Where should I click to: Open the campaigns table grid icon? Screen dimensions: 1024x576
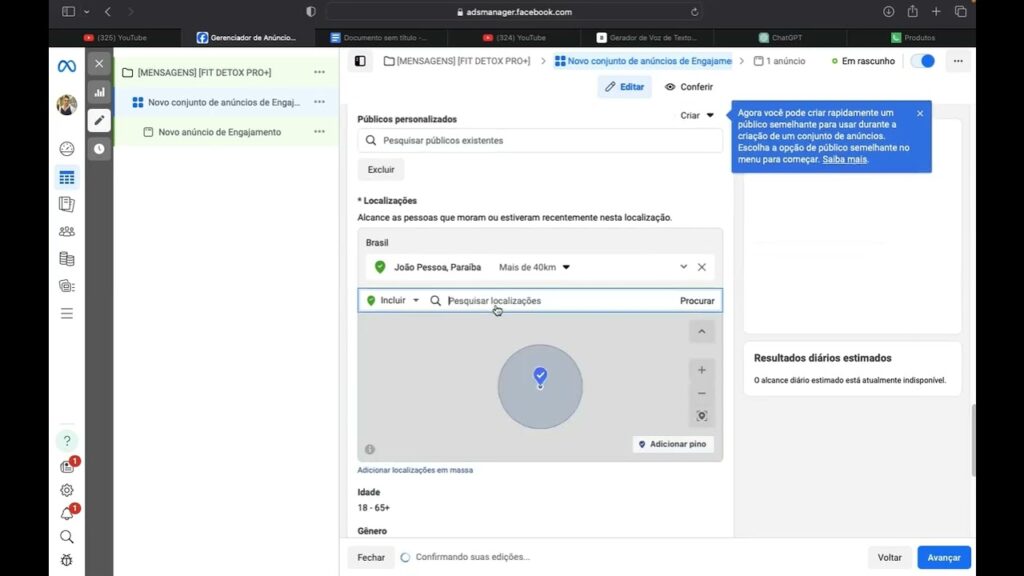tap(66, 178)
